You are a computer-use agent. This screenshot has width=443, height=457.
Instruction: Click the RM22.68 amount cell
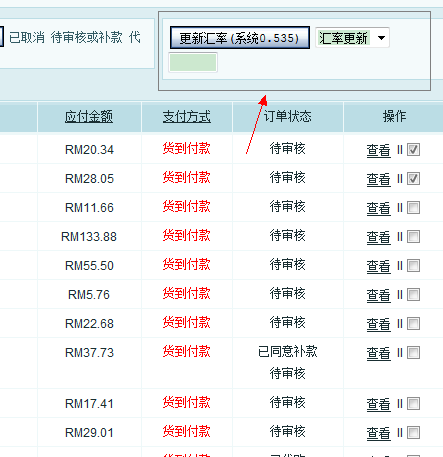pyautogui.click(x=89, y=324)
